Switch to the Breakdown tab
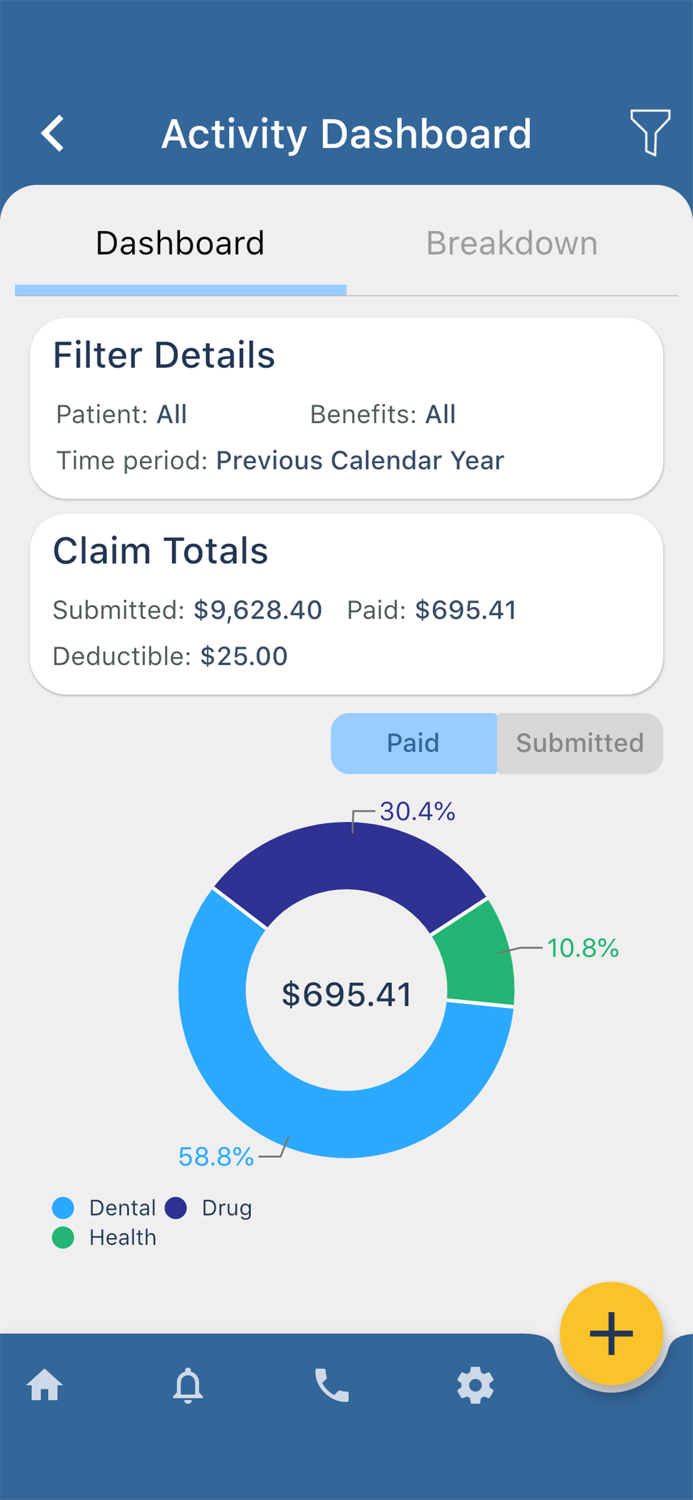Screen dimensions: 693x1500 point(511,243)
